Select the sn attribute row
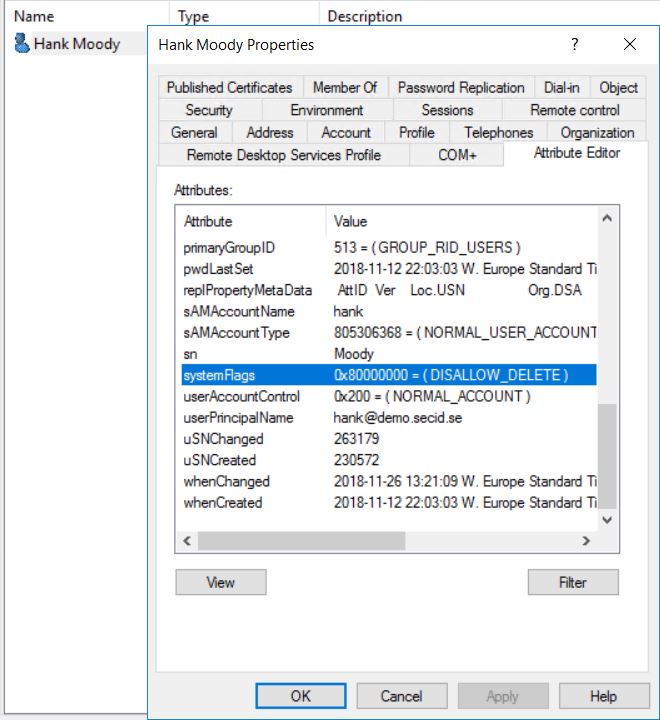Screen dimensions: 660x720 (x=389, y=354)
